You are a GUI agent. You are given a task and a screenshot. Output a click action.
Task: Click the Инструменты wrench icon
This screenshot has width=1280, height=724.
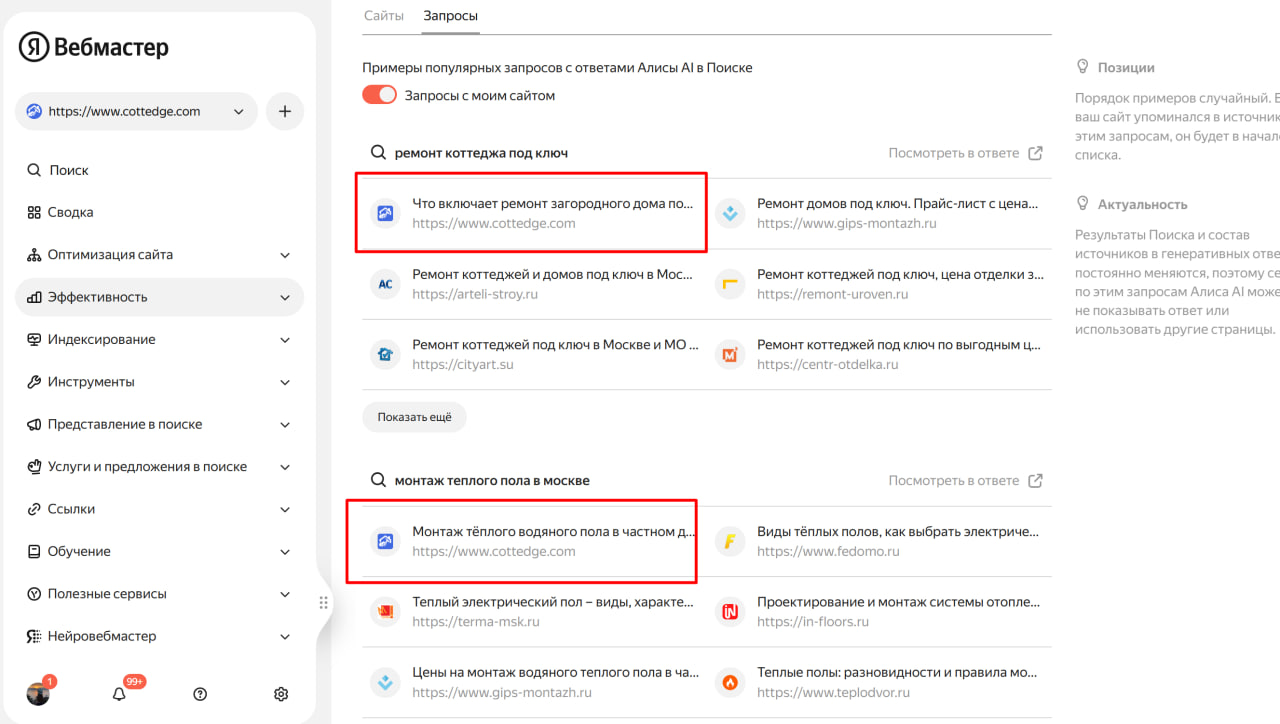34,382
